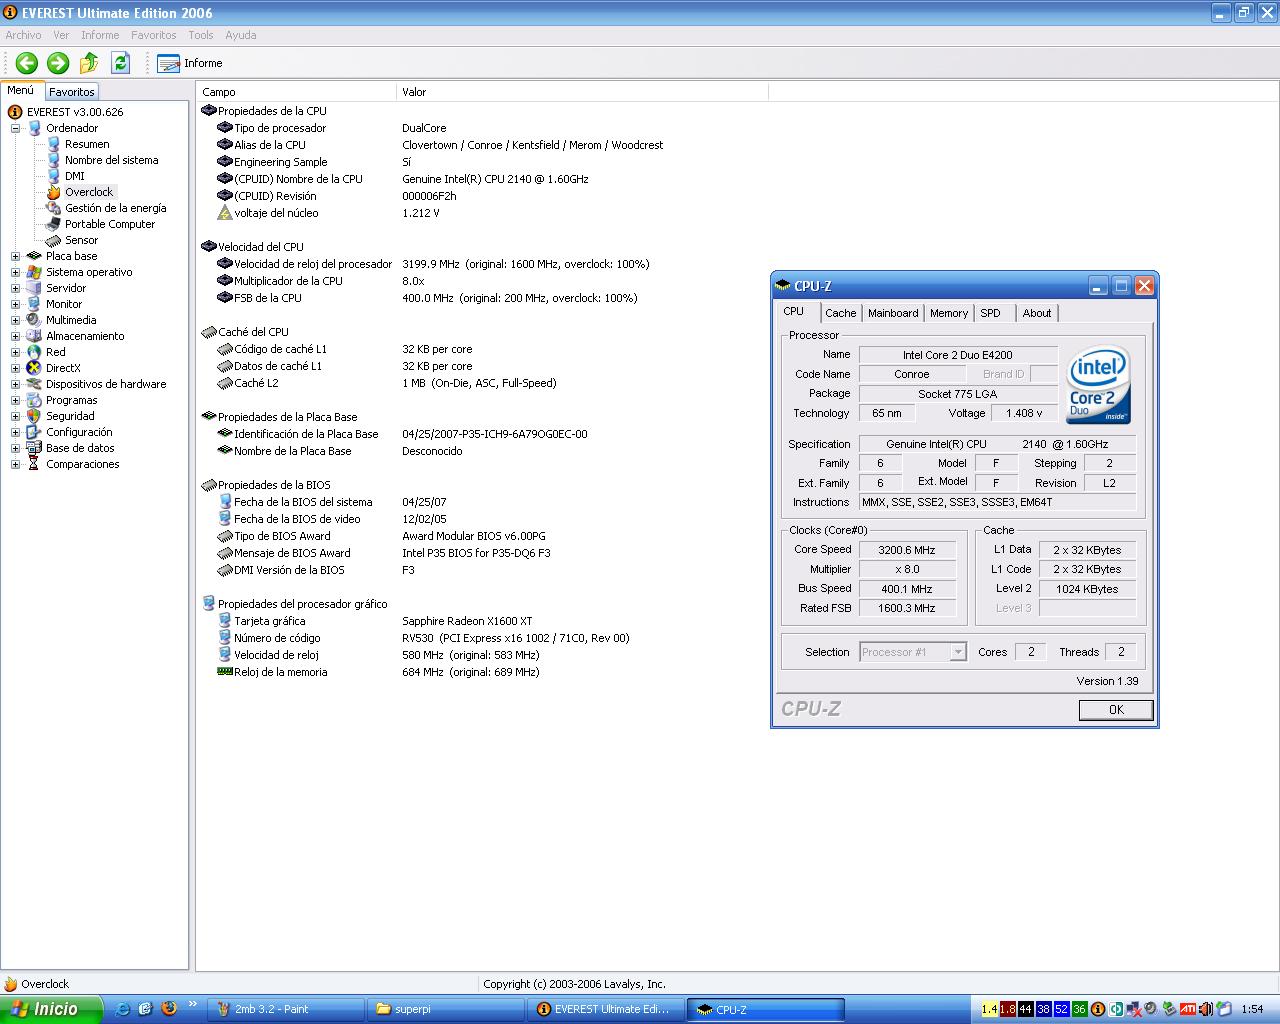Expand the Almacenamiento tree node

(15, 336)
